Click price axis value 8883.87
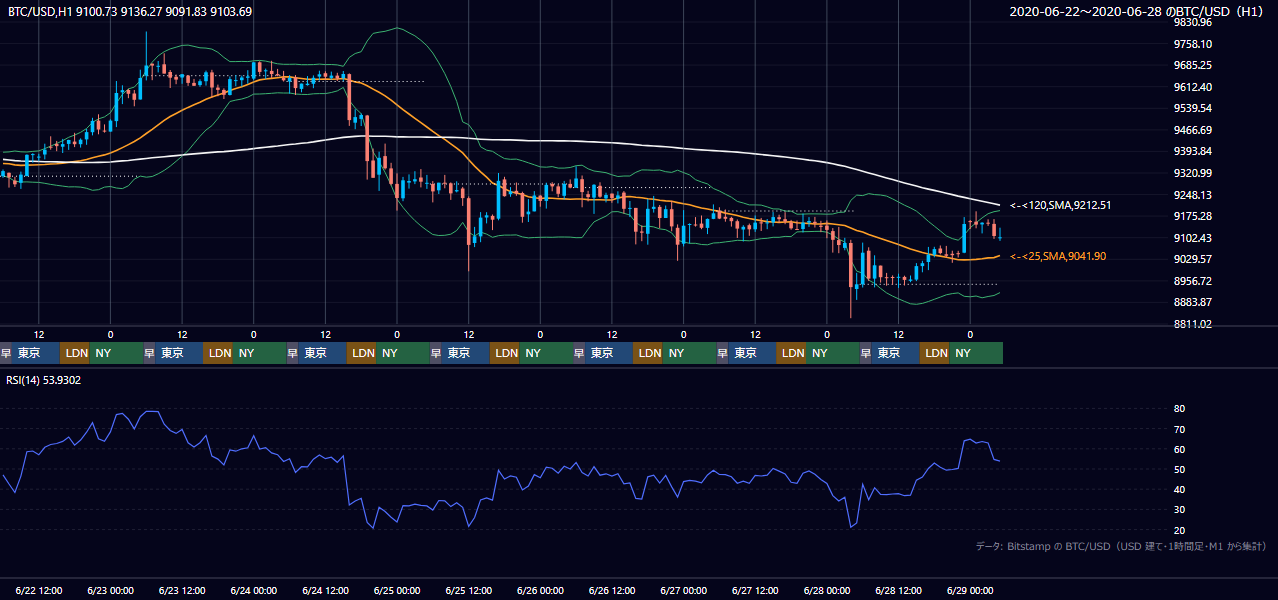 [1193, 302]
